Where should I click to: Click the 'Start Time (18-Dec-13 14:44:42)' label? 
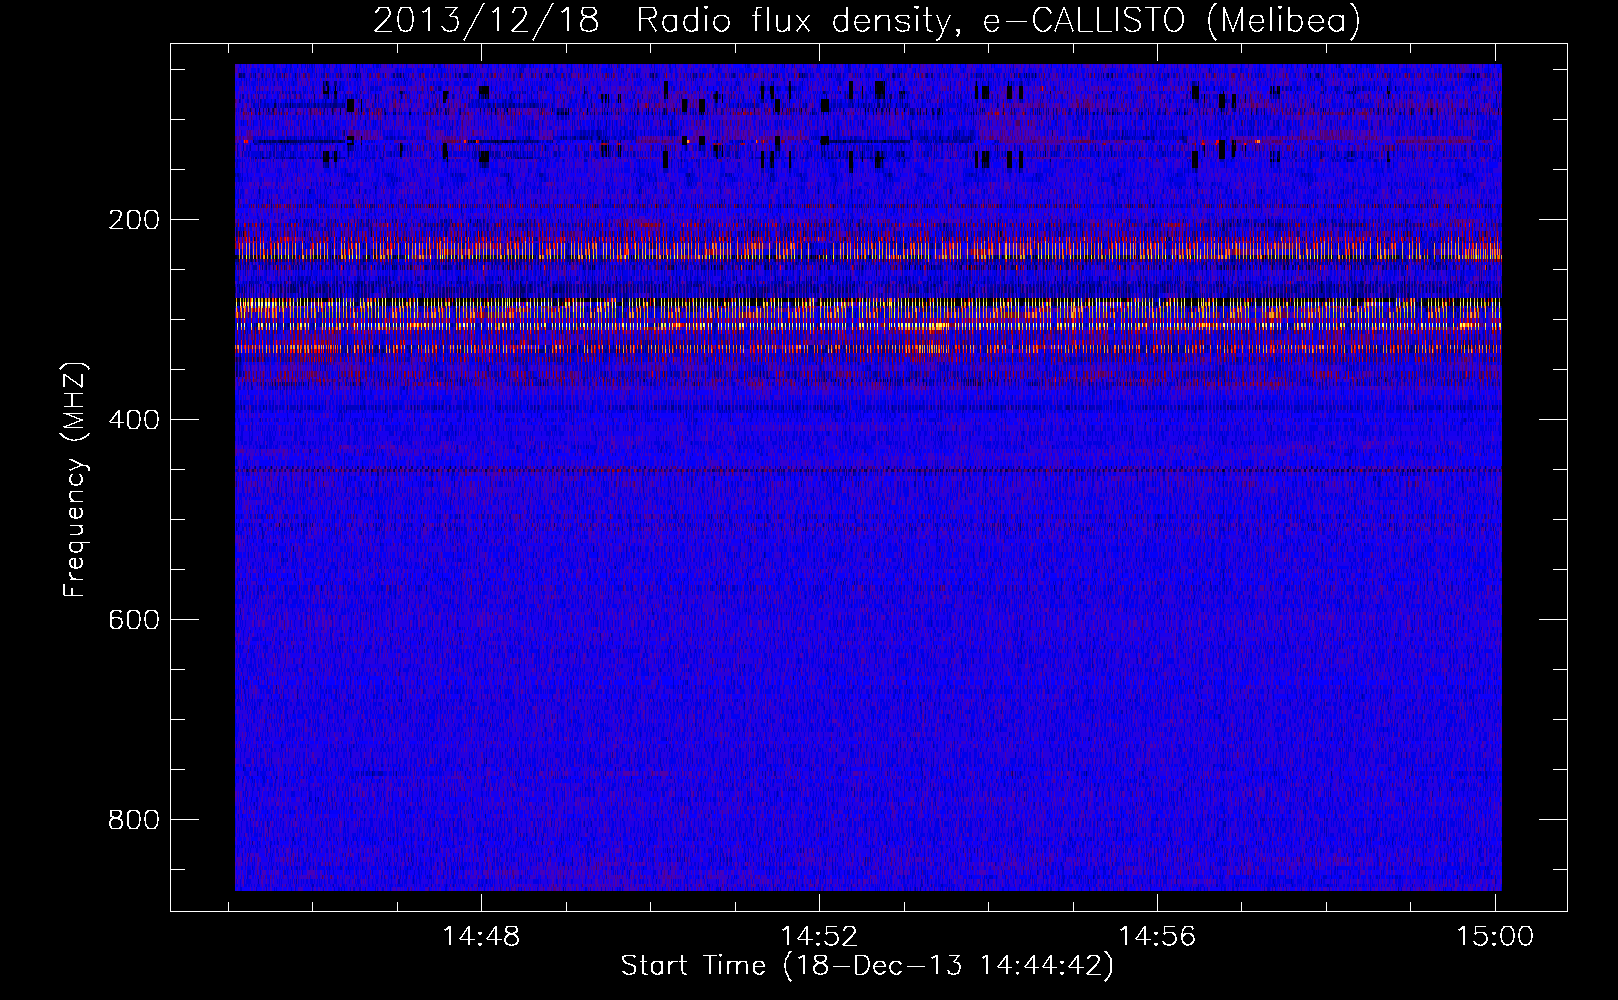point(867,966)
